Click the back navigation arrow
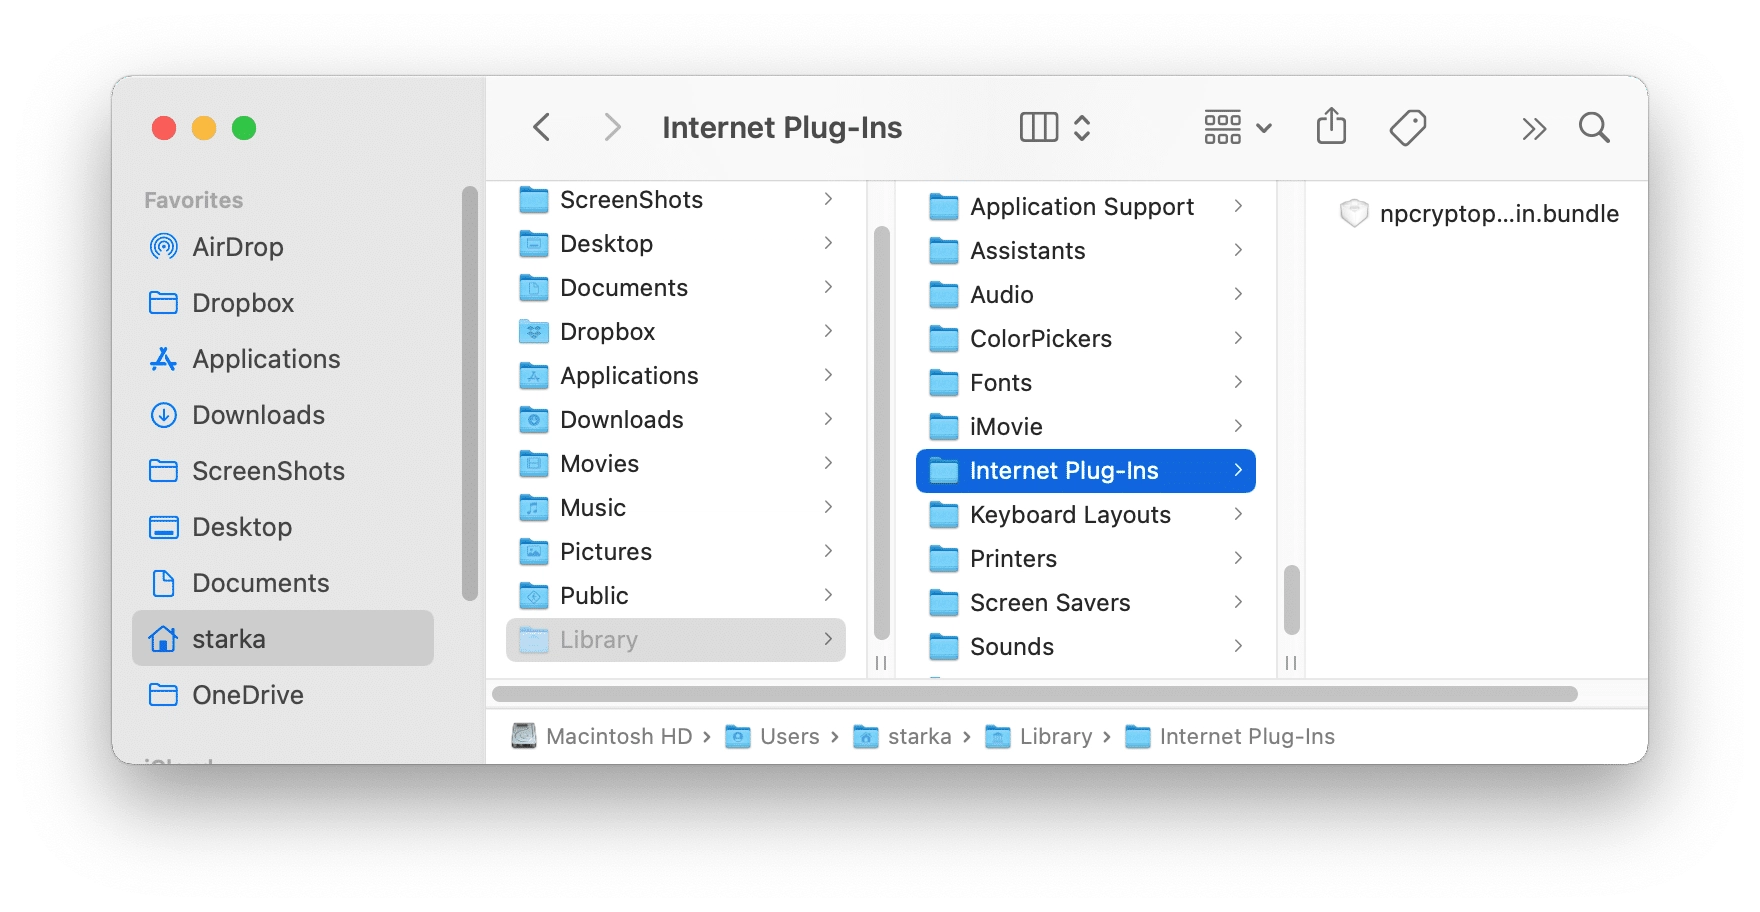This screenshot has width=1760, height=912. [x=541, y=127]
